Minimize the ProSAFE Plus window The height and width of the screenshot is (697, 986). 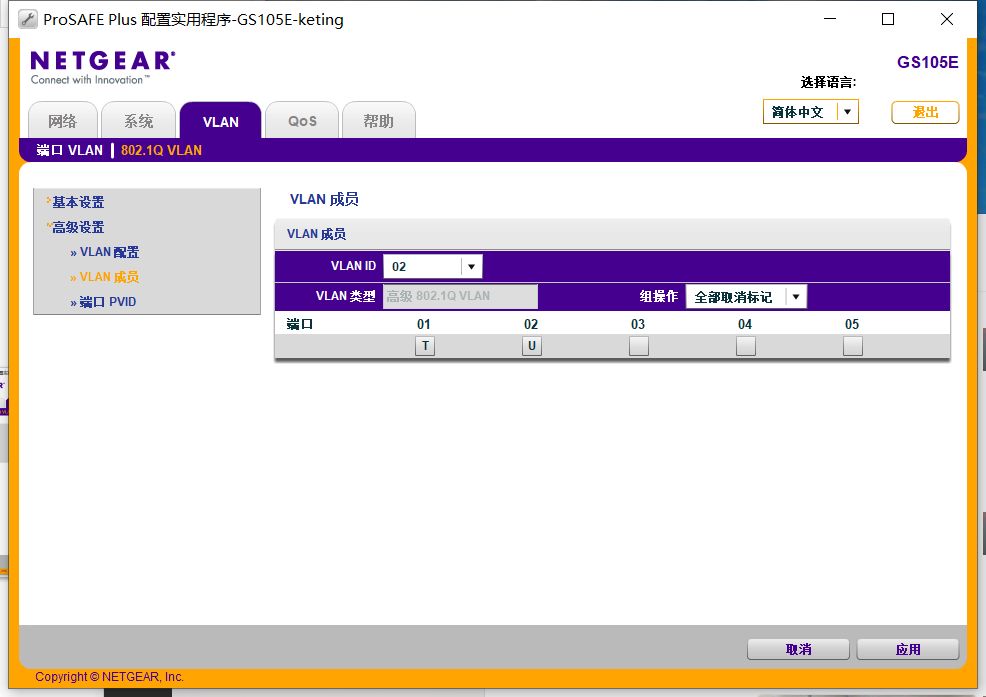coord(830,19)
